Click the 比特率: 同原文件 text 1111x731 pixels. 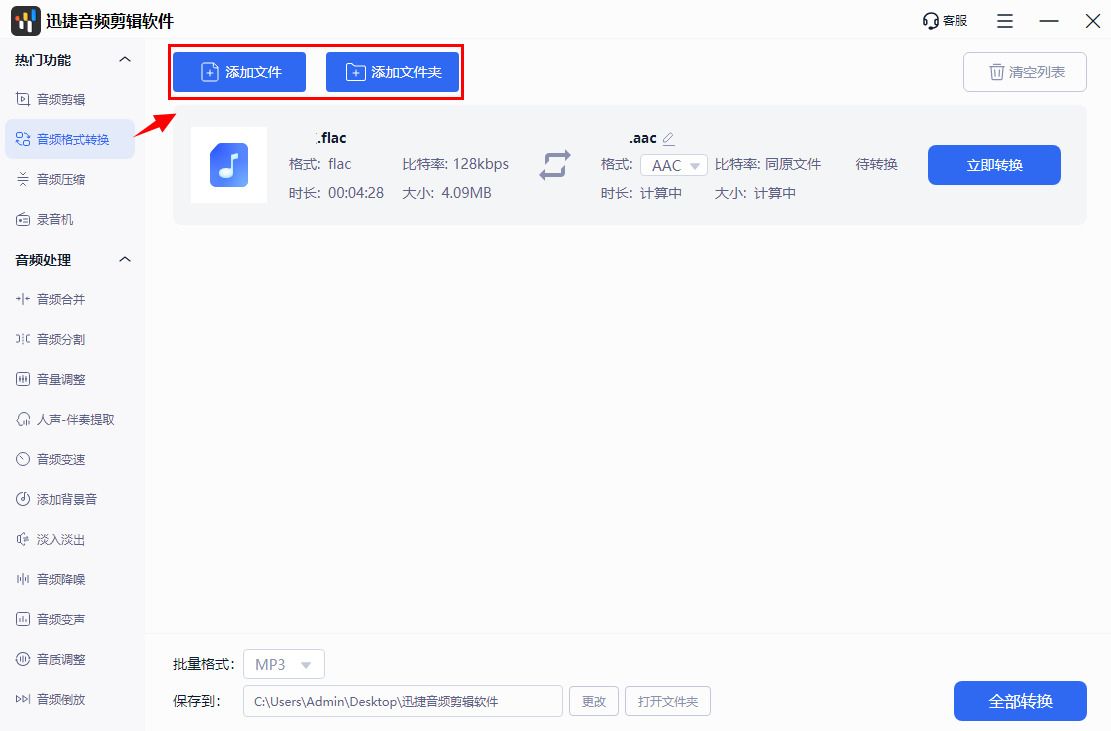coord(767,164)
